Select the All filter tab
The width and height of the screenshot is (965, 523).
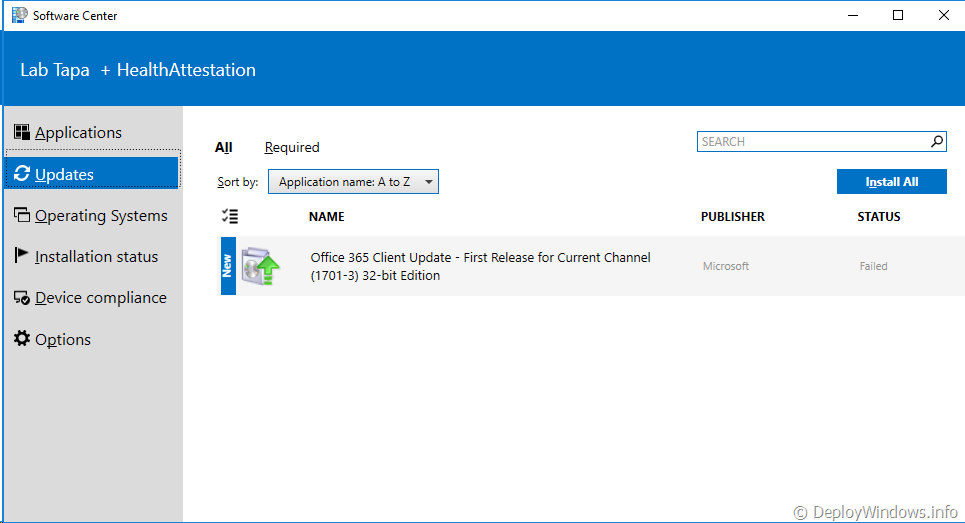point(223,147)
